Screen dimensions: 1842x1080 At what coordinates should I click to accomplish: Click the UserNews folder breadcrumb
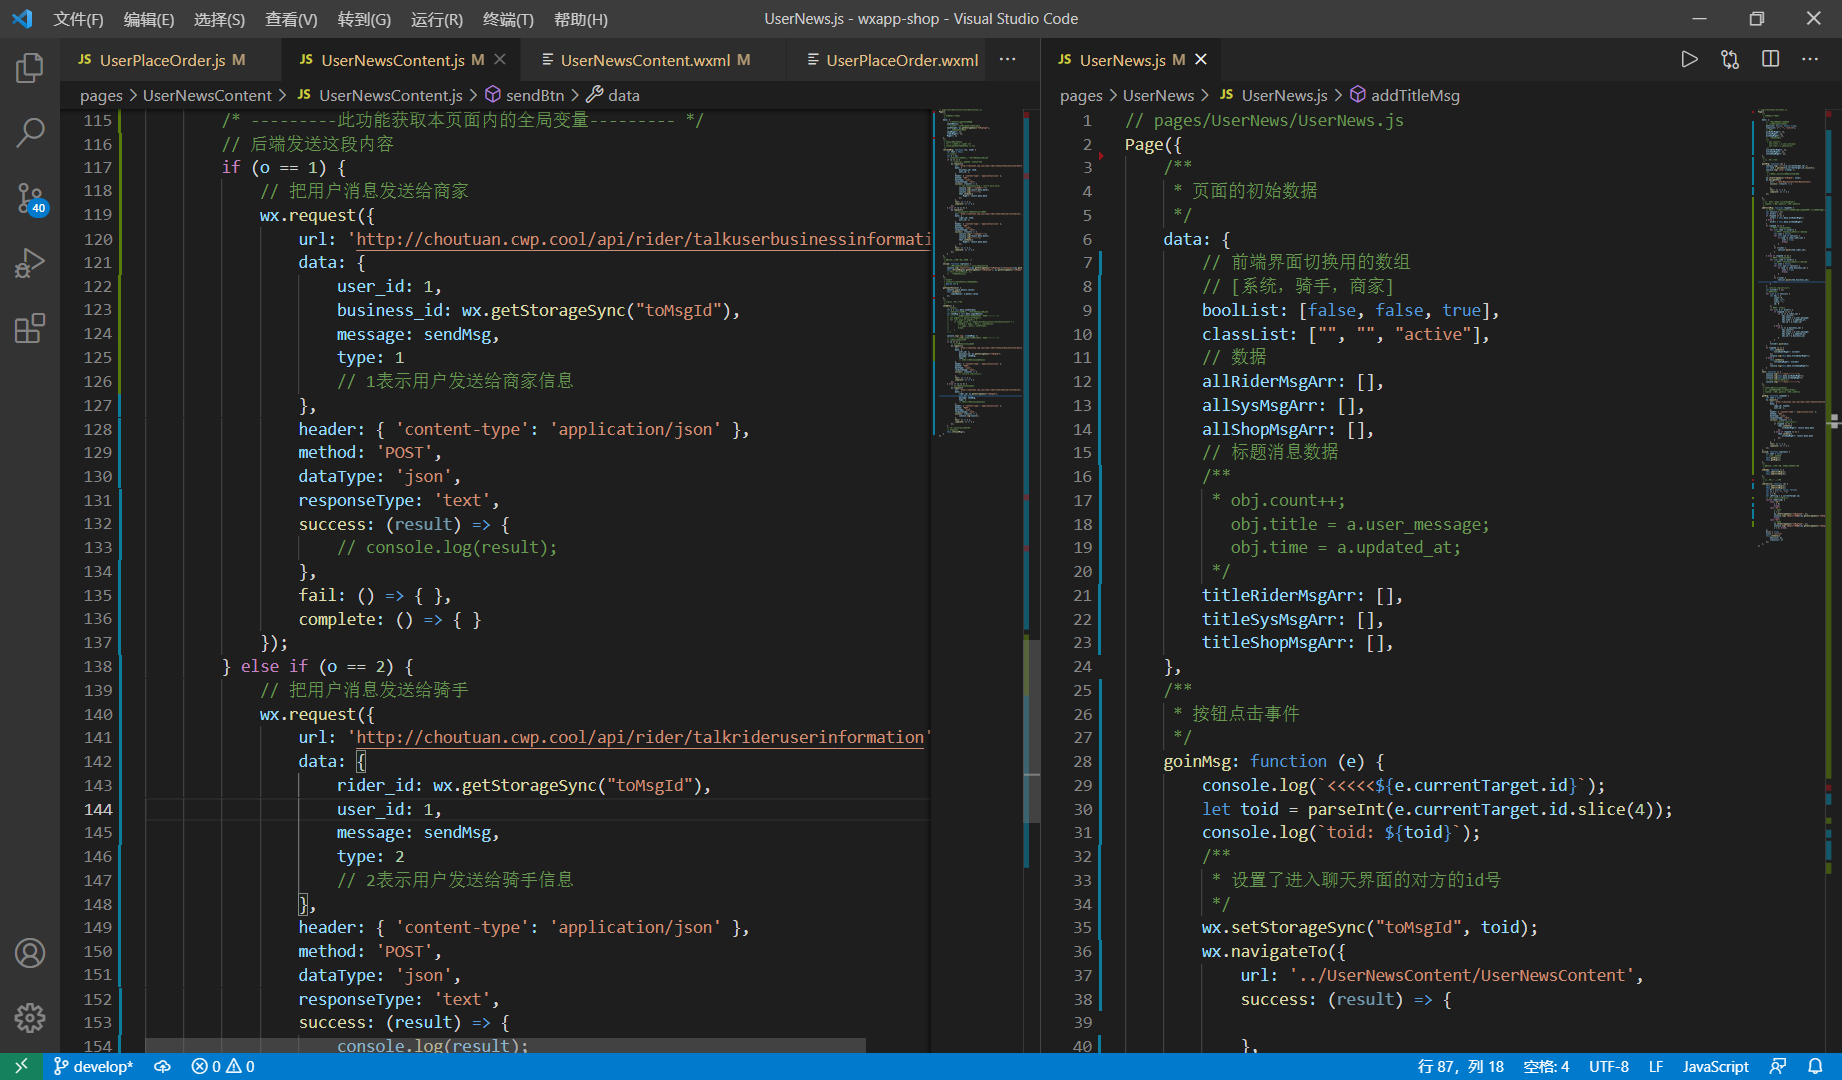click(x=1158, y=96)
